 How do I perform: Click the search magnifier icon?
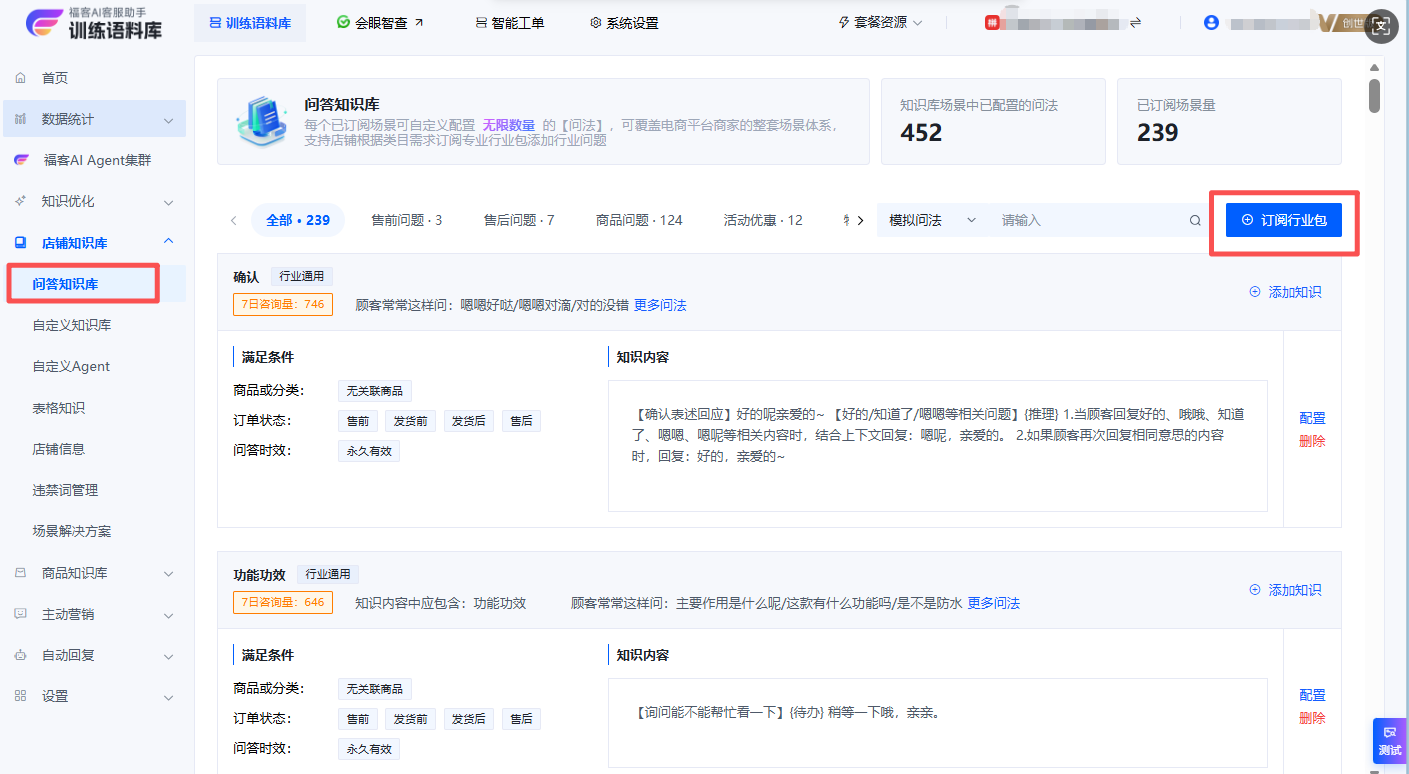click(x=1195, y=220)
